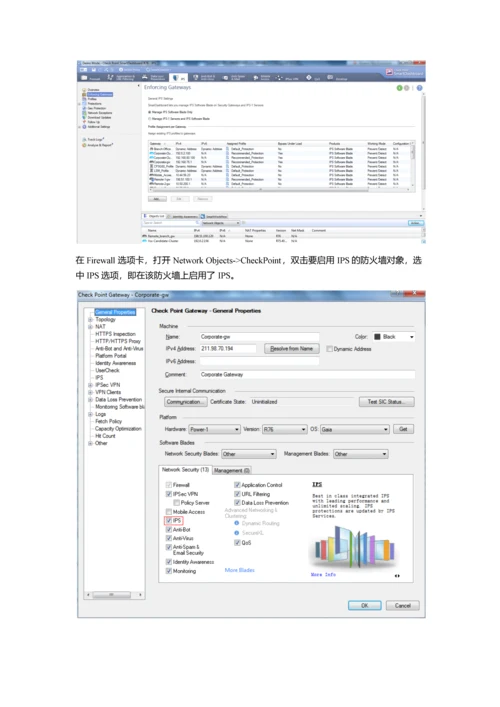Image resolution: width=500 pixels, height=707 pixels.
Task: Toggle the Anti-Bot checkbox
Action: (169, 530)
